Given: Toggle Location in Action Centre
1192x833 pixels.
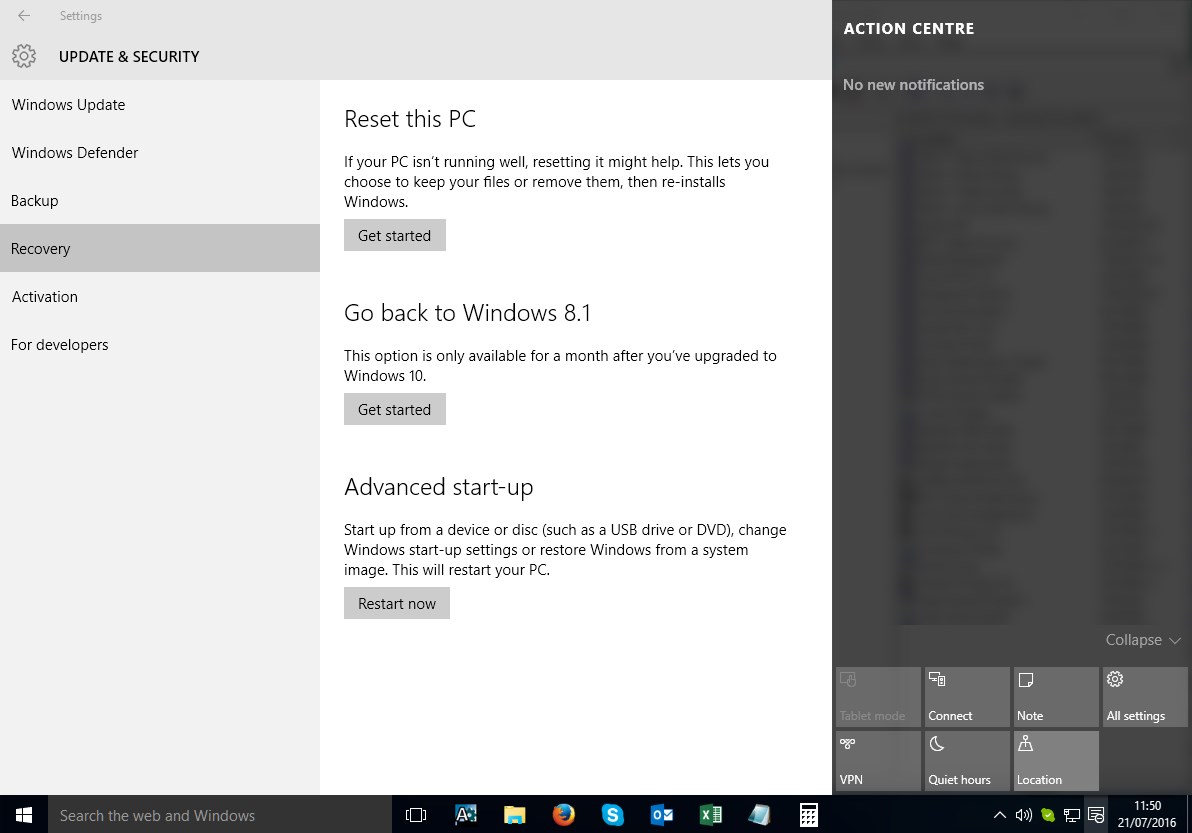Looking at the screenshot, I should pos(1056,761).
